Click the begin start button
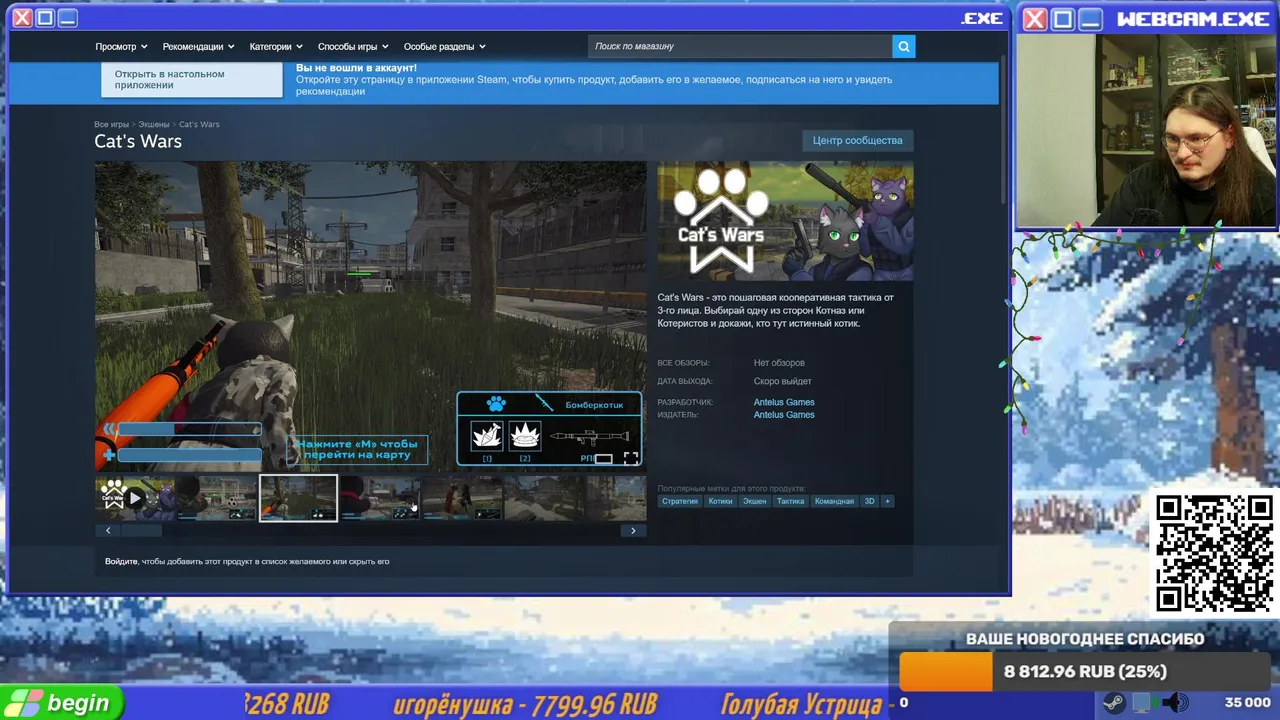The image size is (1280, 720). pyautogui.click(x=62, y=703)
